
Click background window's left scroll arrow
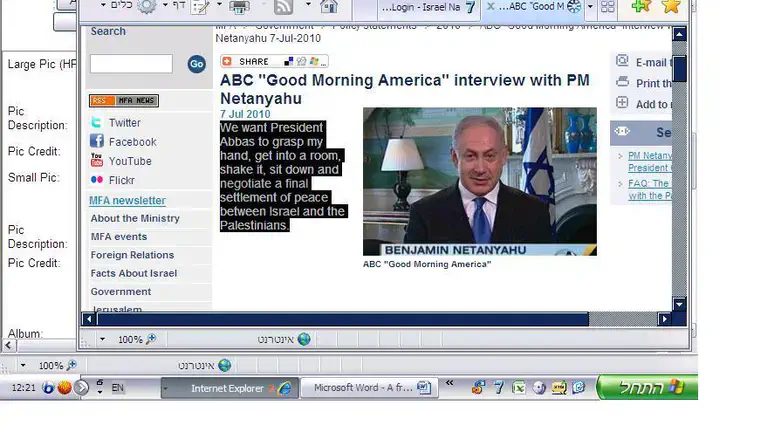pyautogui.click(x=8, y=345)
